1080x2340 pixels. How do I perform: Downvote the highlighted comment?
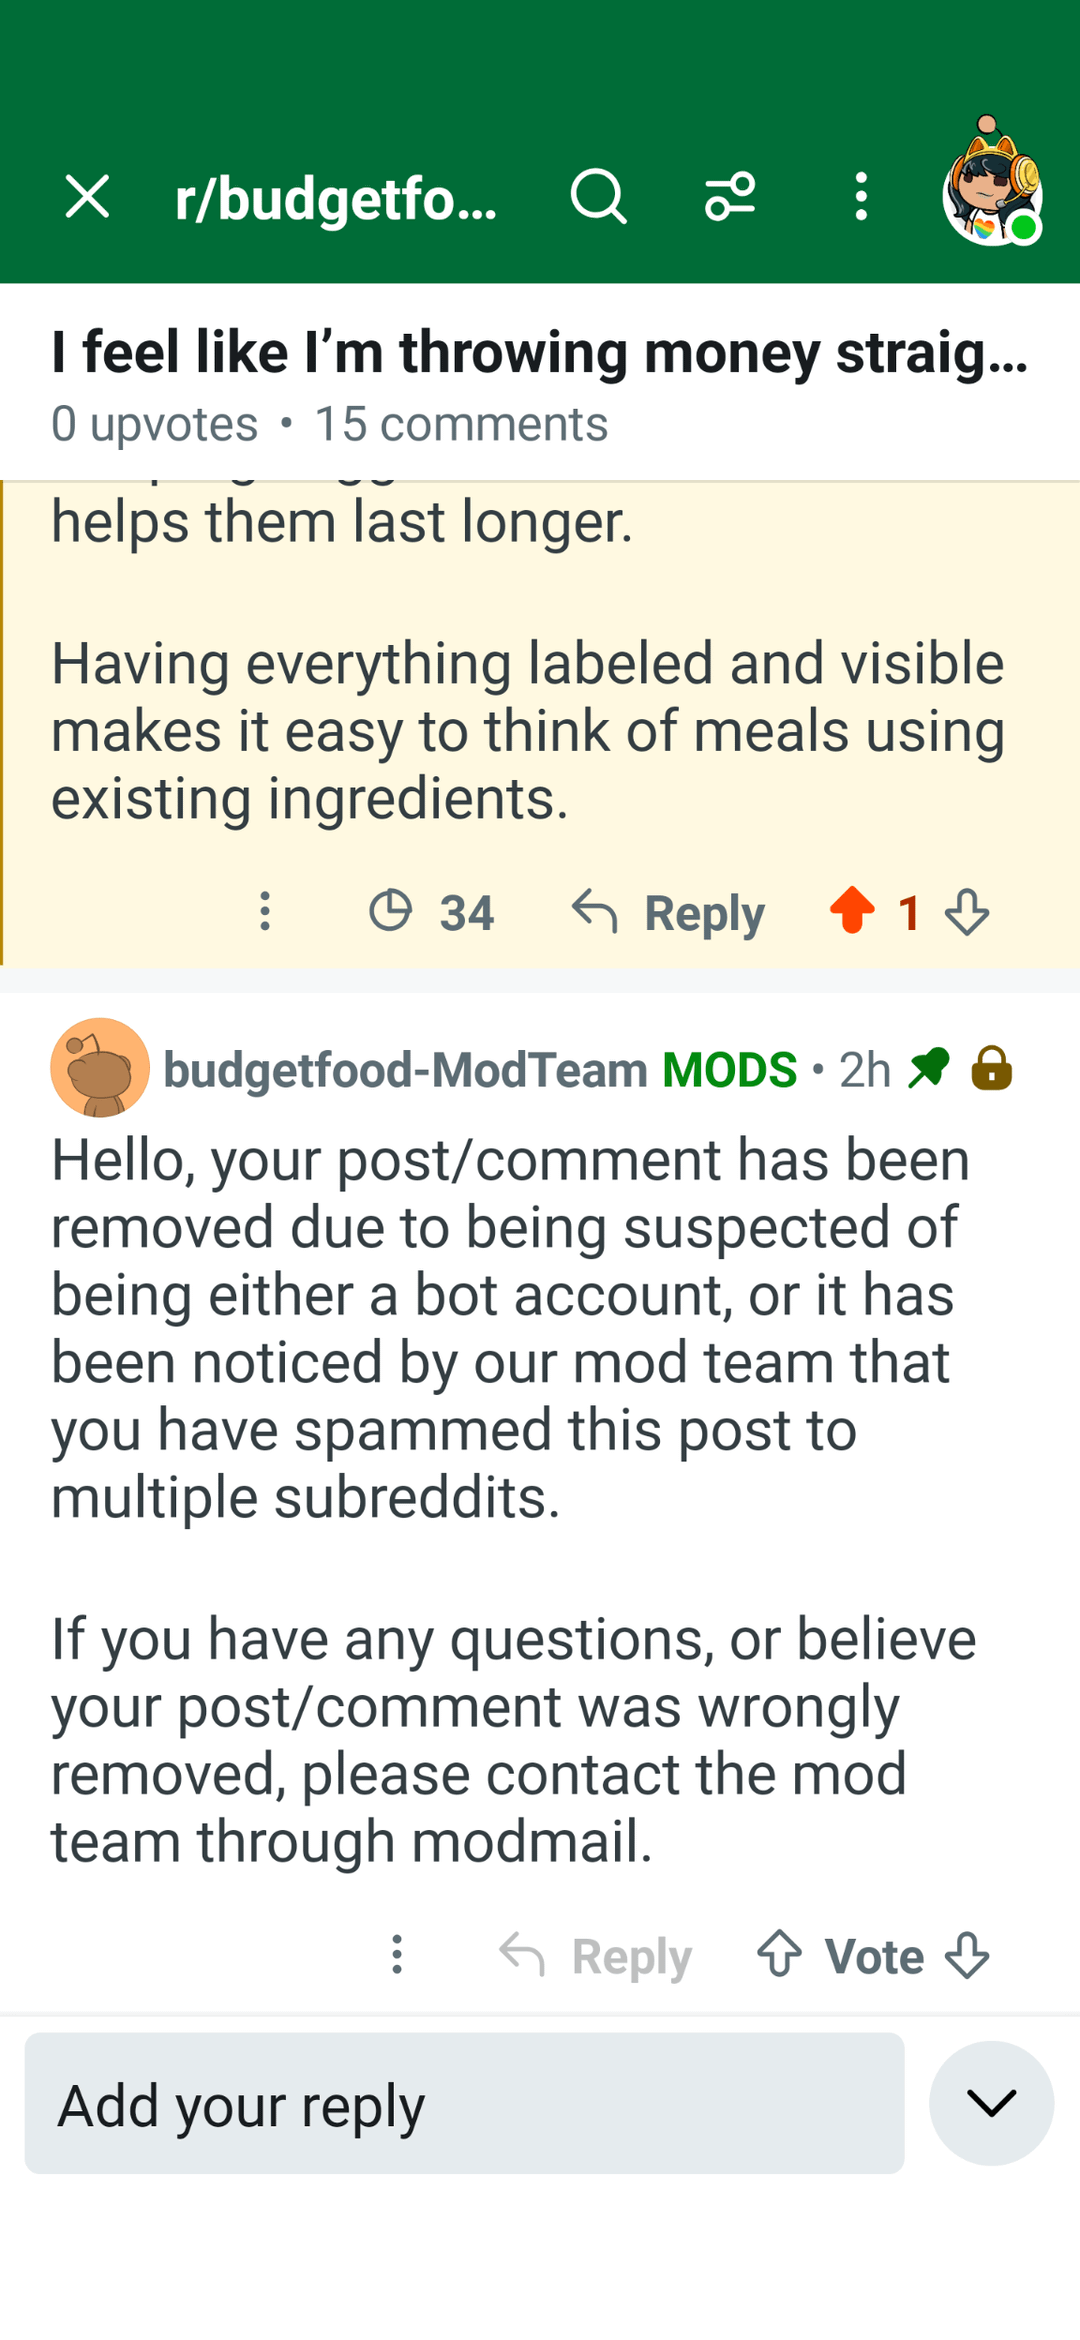(x=967, y=912)
